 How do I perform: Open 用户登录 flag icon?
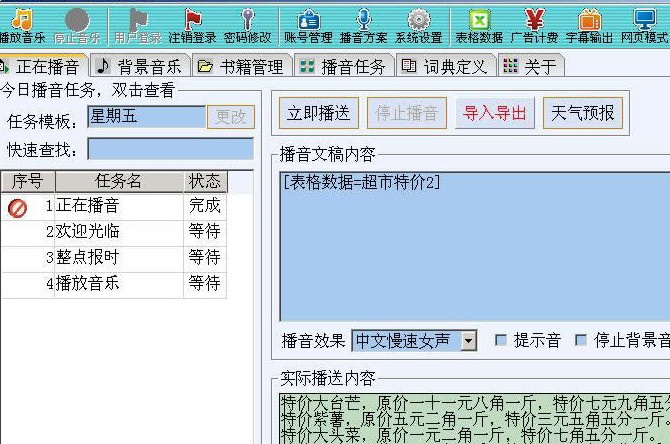(138, 19)
